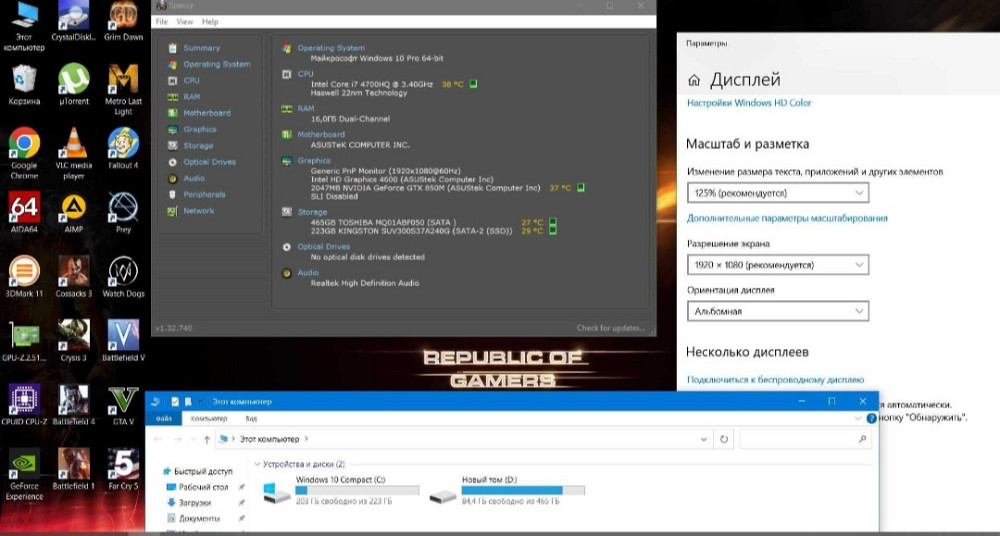The height and width of the screenshot is (536, 1000).
Task: Open the View menu in Speccy
Action: click(x=185, y=22)
